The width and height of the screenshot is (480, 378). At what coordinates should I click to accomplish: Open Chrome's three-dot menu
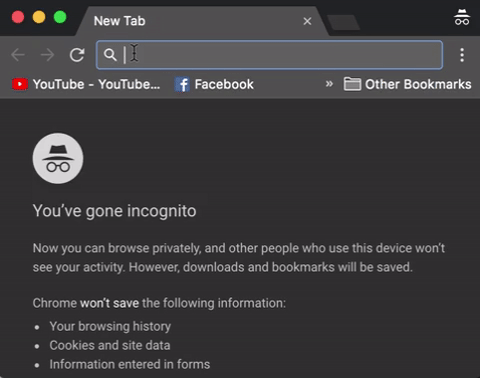[462, 55]
